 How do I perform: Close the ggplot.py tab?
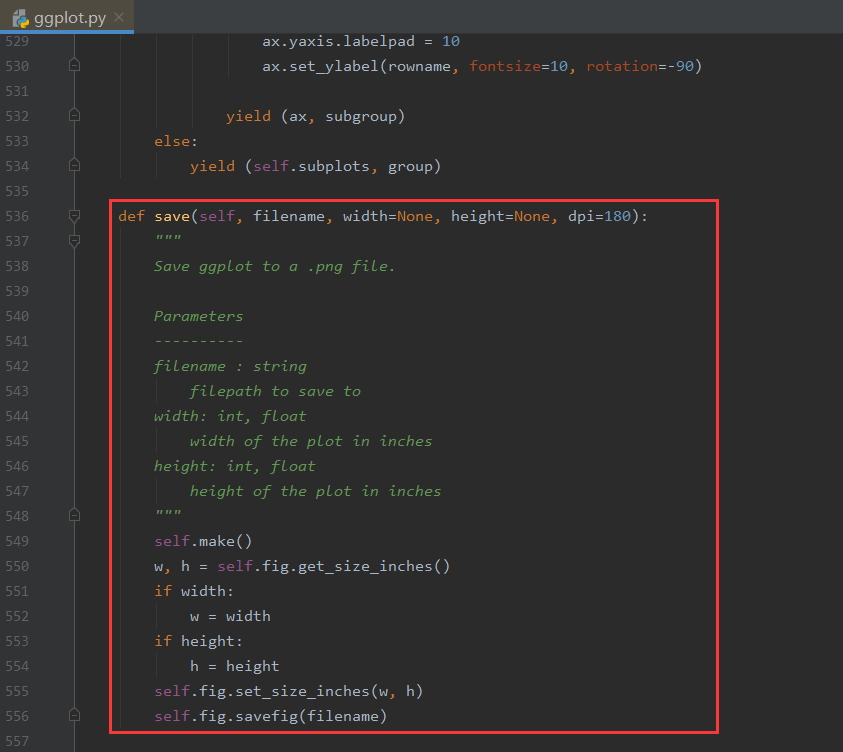pyautogui.click(x=119, y=18)
